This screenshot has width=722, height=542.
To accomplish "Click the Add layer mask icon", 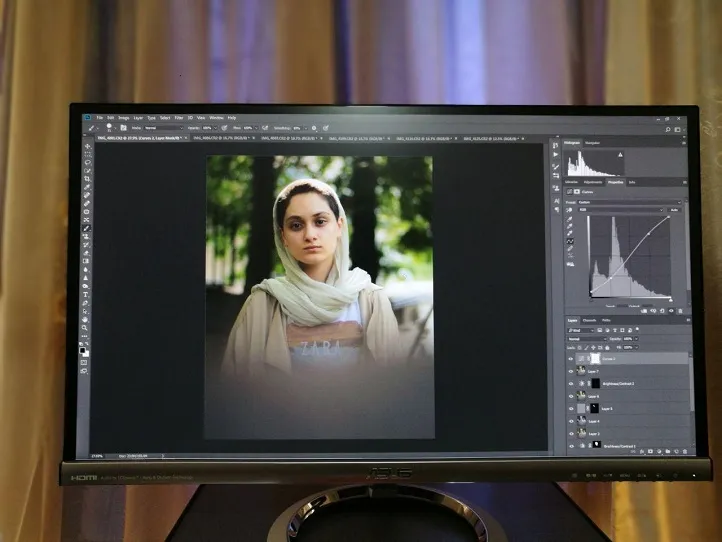I will (650, 451).
